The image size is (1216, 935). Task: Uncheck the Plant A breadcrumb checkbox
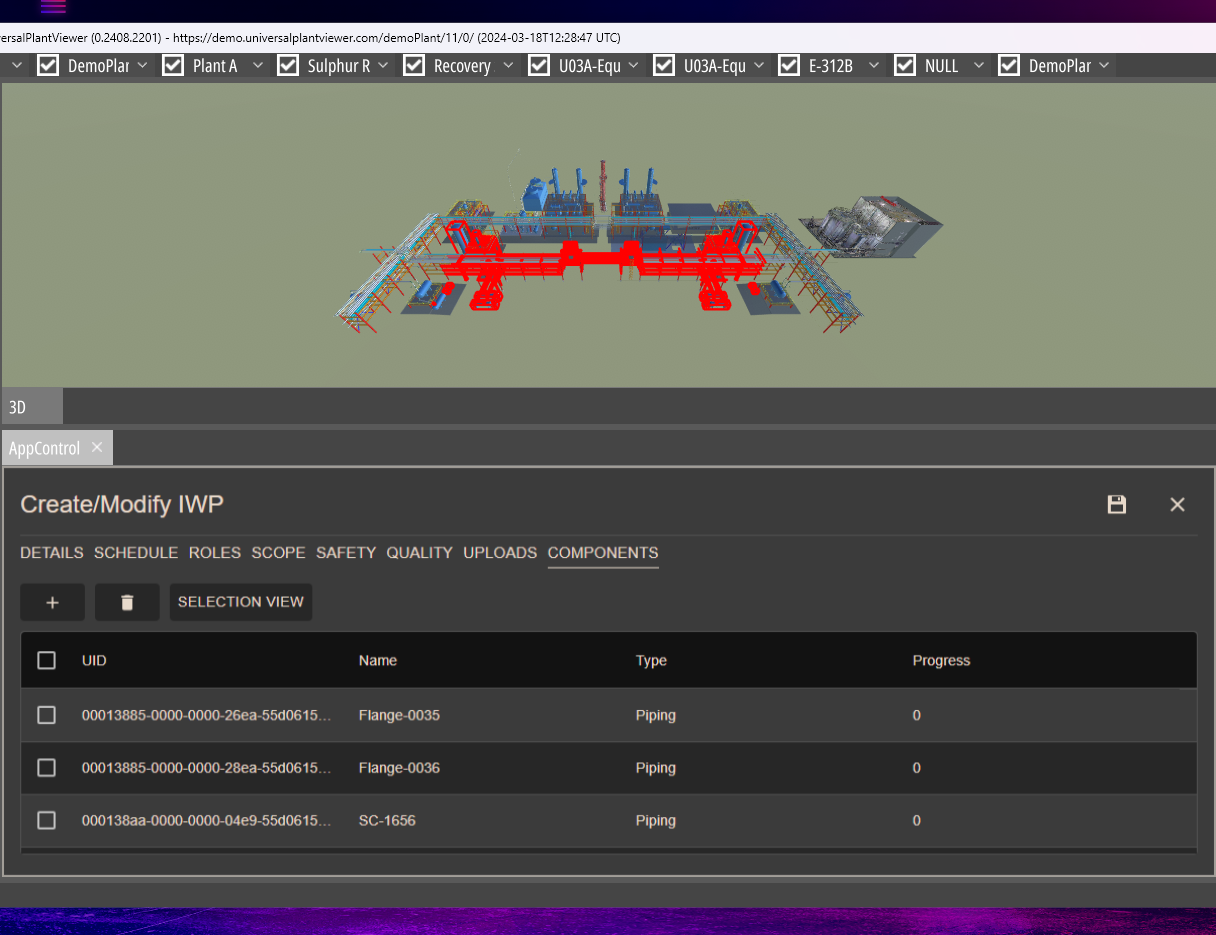click(173, 65)
